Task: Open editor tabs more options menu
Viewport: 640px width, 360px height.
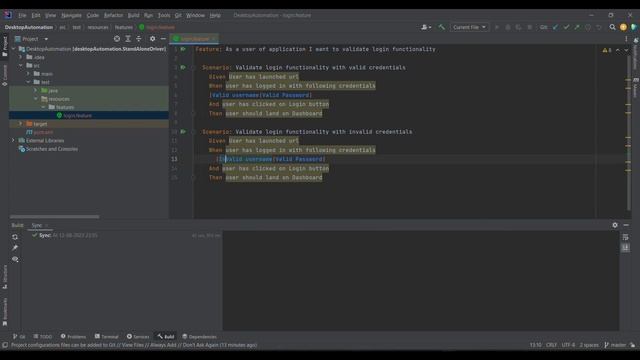Action: tap(626, 39)
